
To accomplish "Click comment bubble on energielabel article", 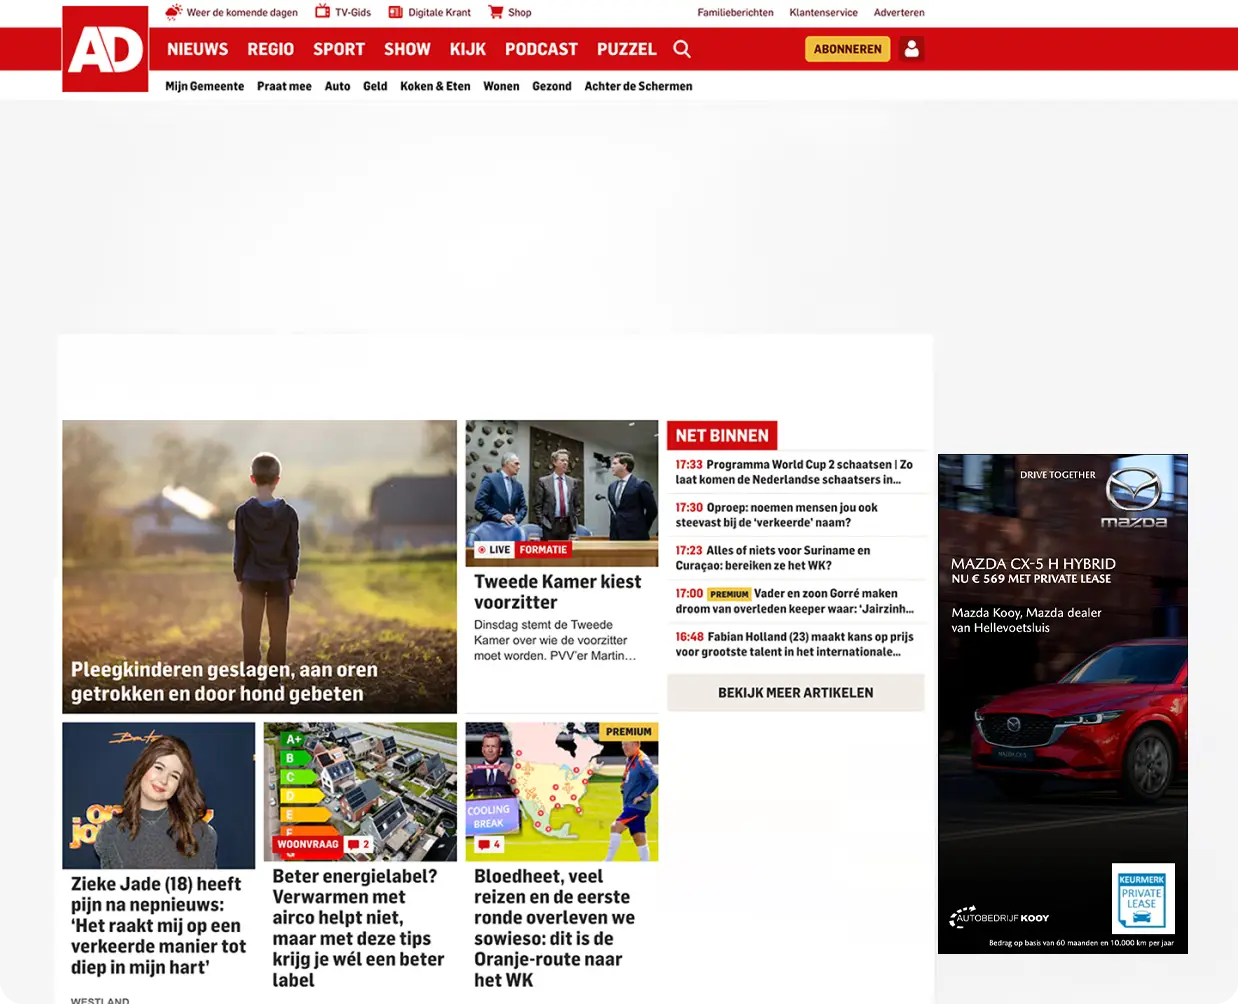I will (x=358, y=845).
